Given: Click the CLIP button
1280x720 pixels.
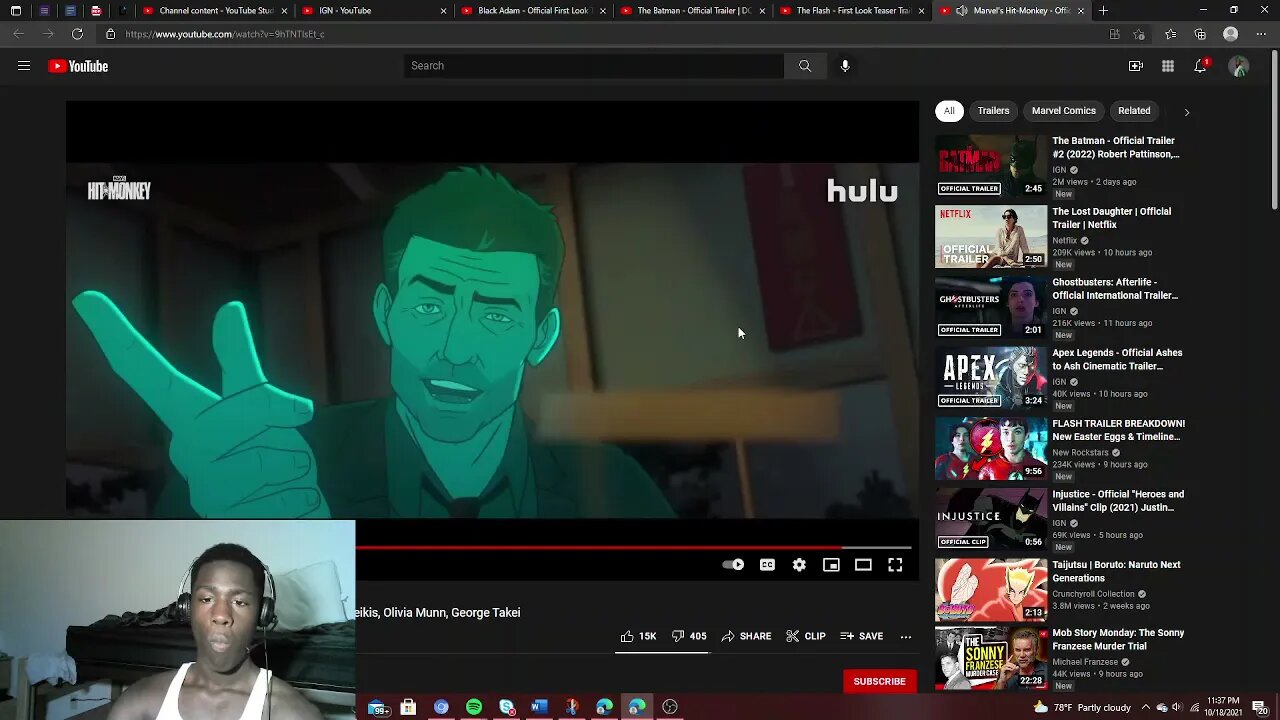Looking at the screenshot, I should coord(806,636).
